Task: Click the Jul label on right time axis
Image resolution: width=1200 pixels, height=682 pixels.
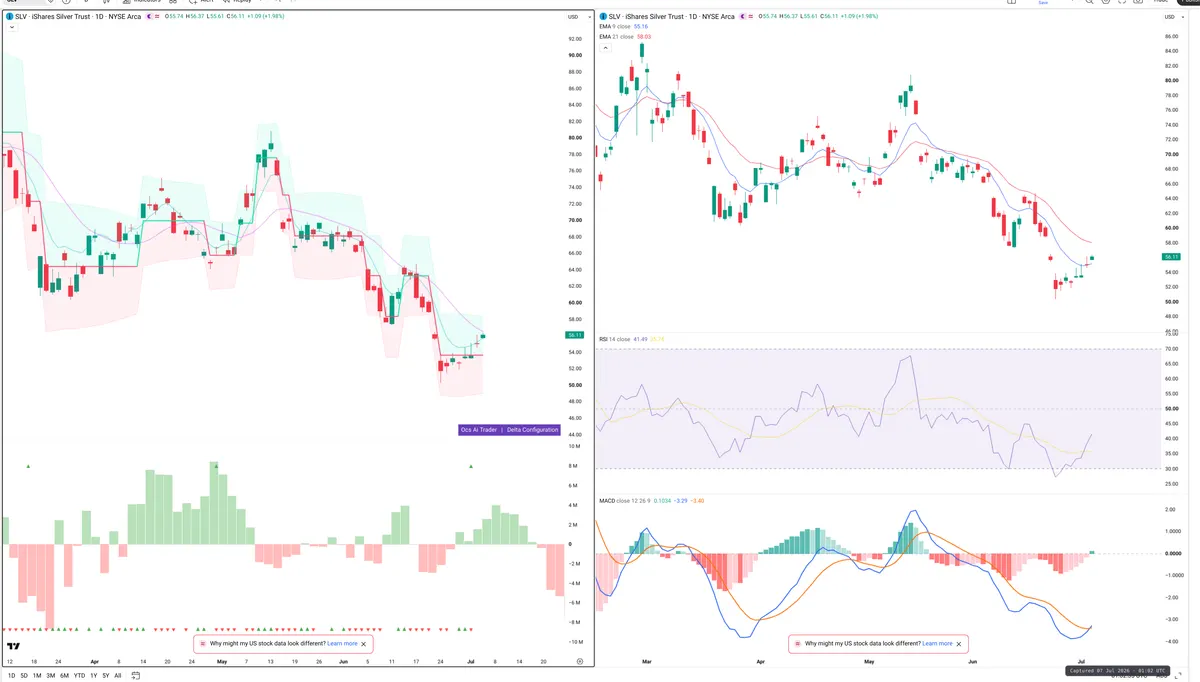Action: [x=1081, y=662]
